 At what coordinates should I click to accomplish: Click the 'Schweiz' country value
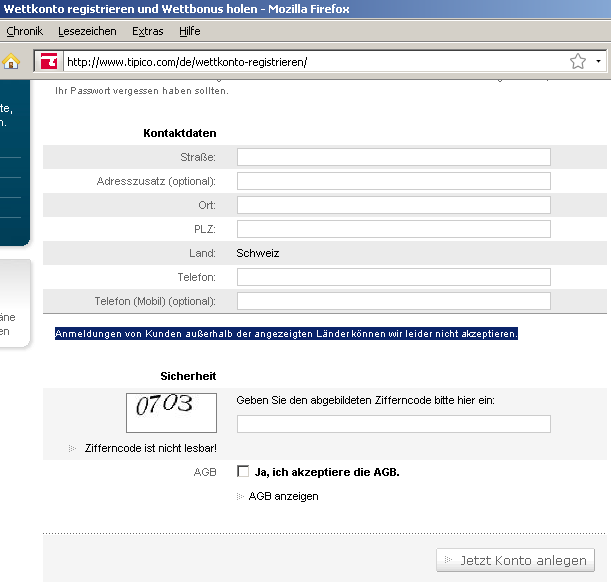[258, 253]
